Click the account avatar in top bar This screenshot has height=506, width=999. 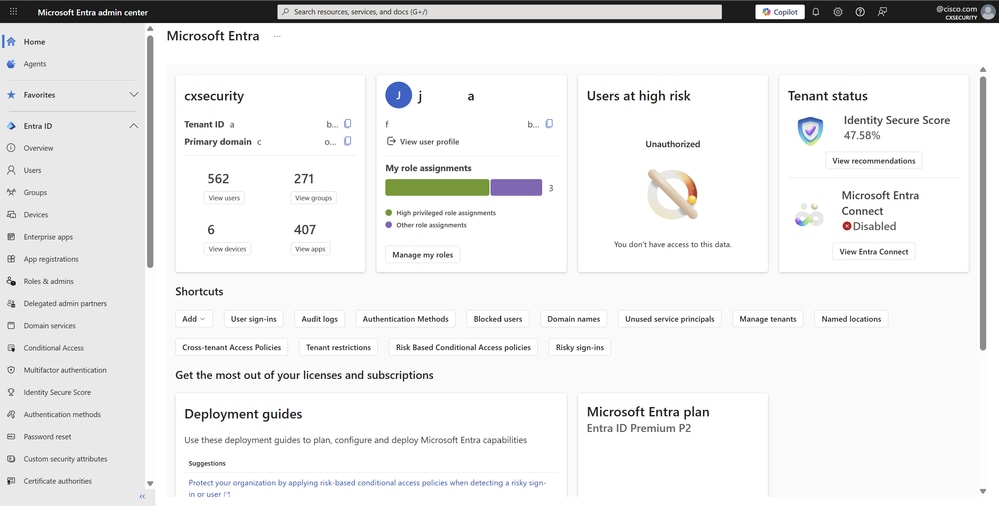pos(988,11)
